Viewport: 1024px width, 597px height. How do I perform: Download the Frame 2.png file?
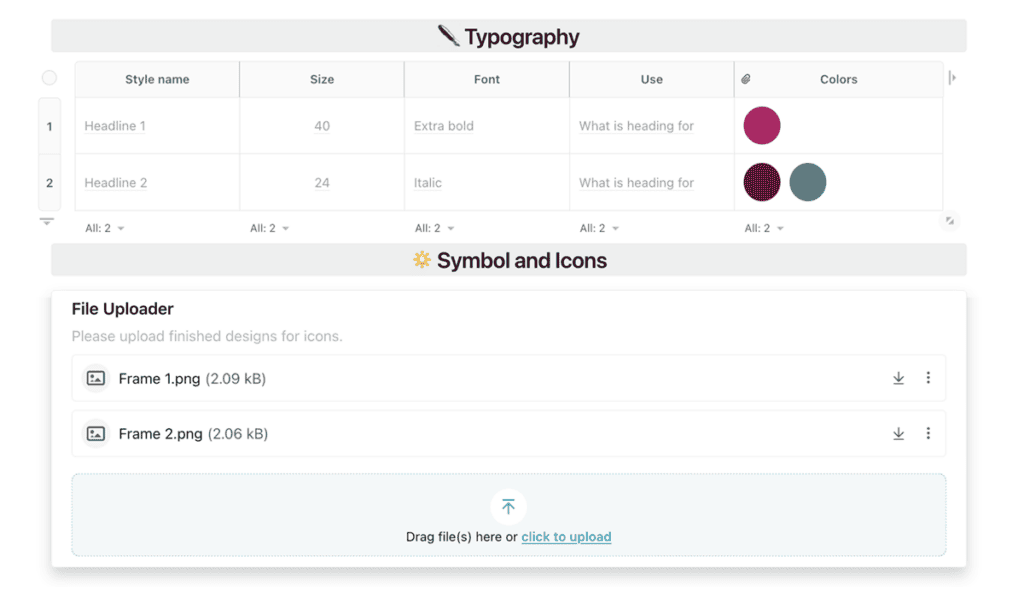click(898, 434)
